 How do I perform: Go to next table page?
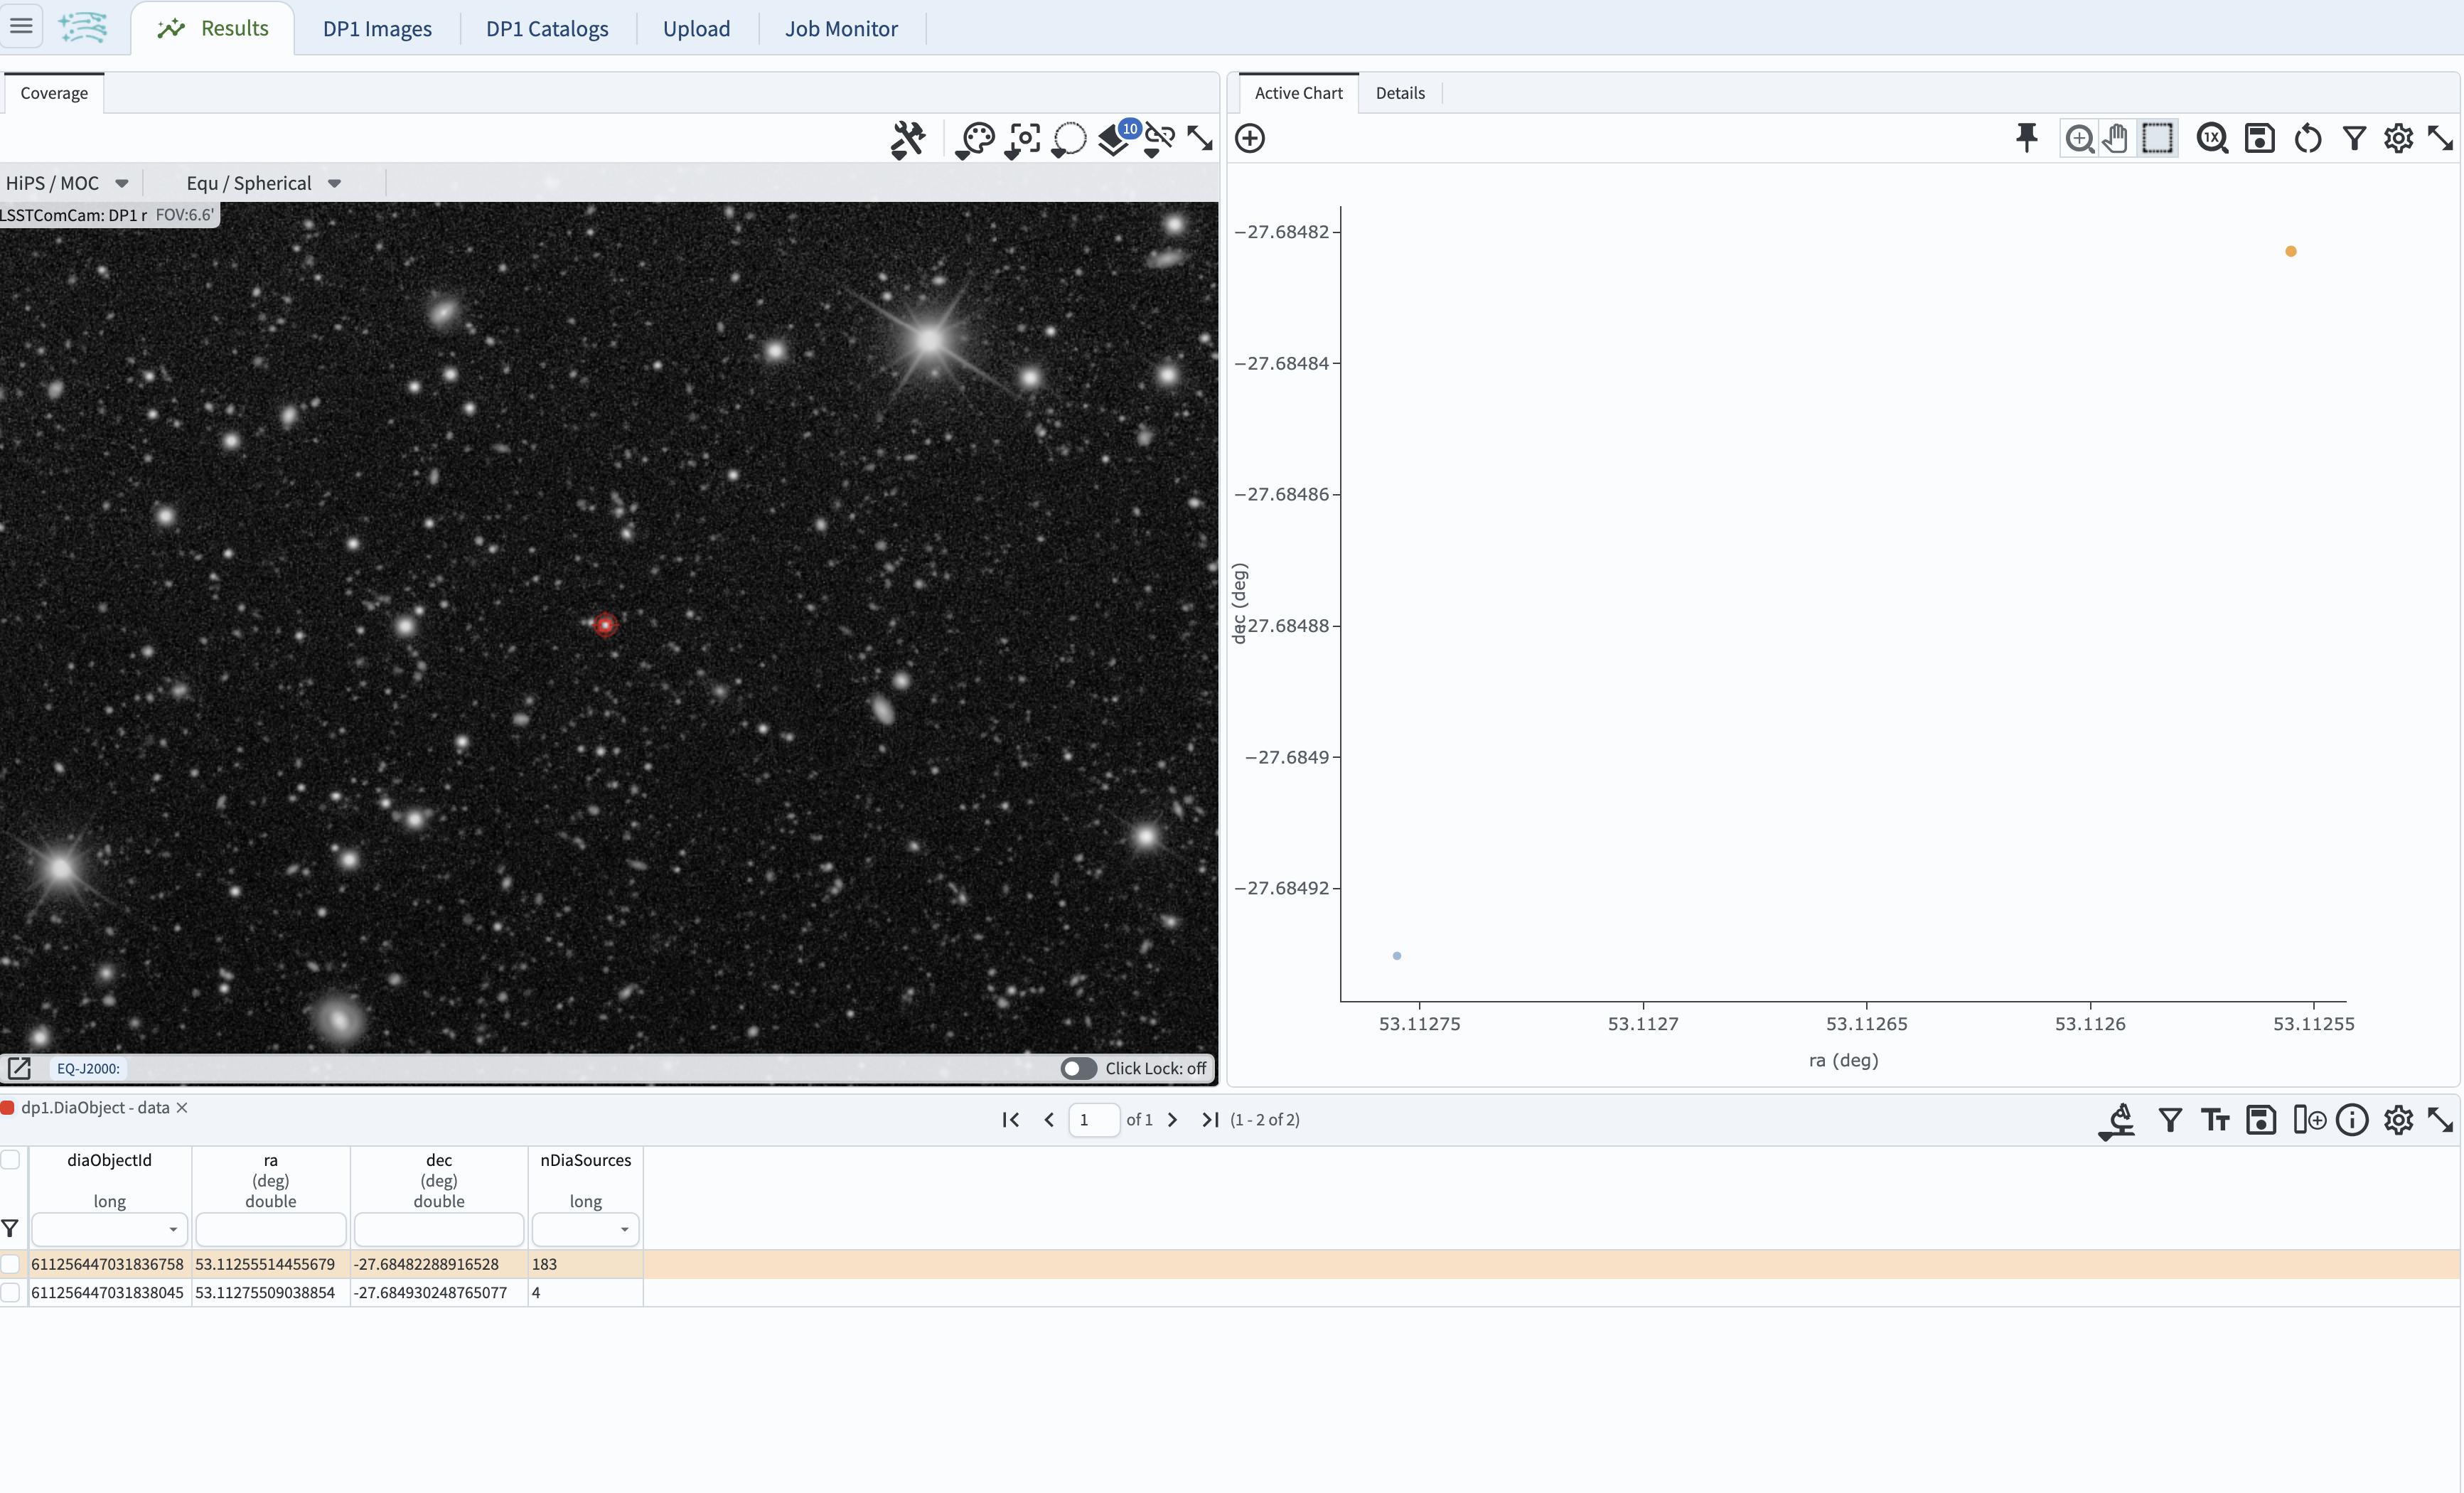1172,1120
